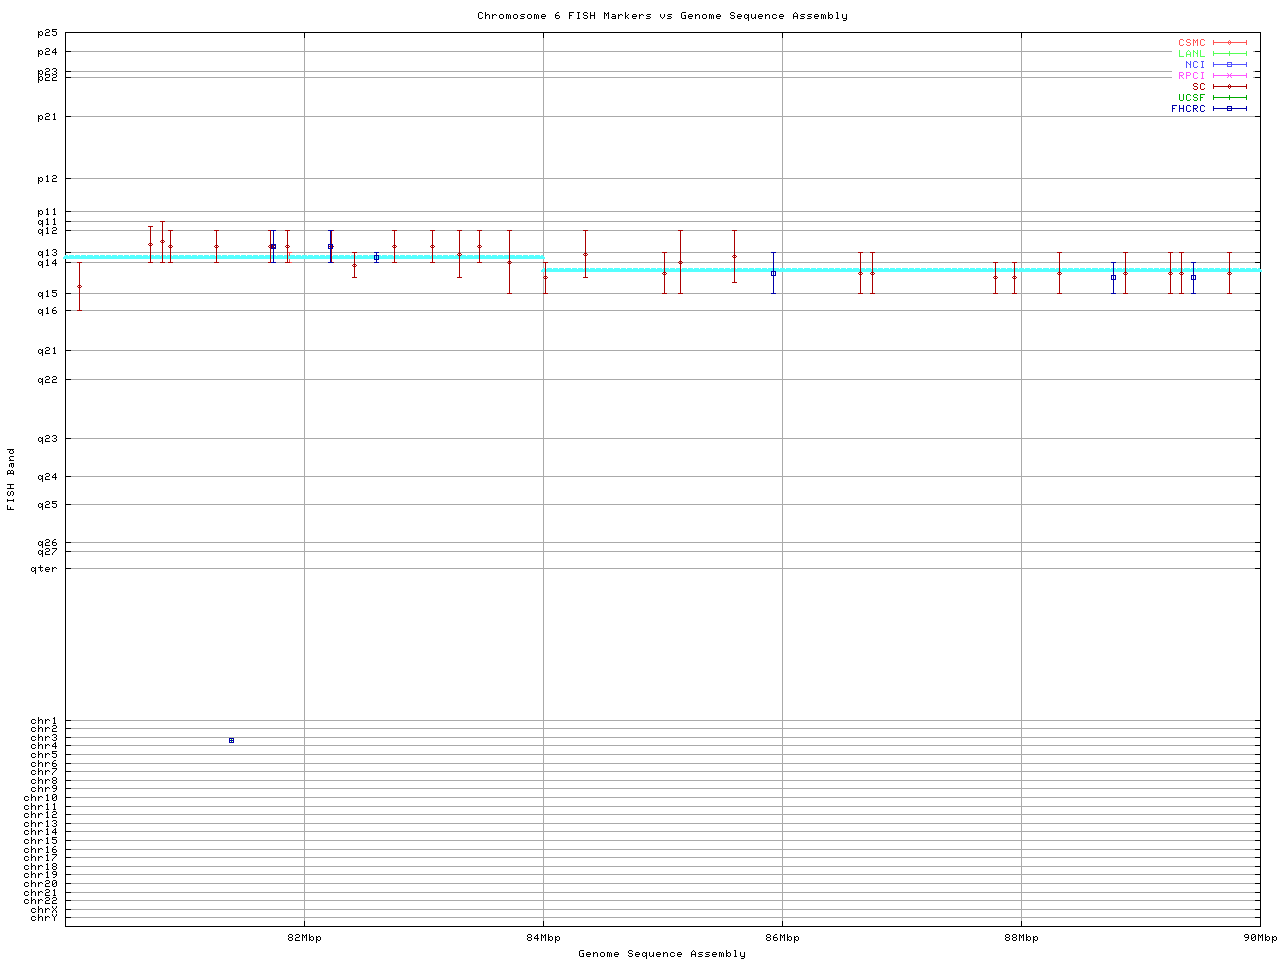The image size is (1280, 960).
Task: Click the 88Mbp x-axis tick label
Action: (x=1021, y=938)
